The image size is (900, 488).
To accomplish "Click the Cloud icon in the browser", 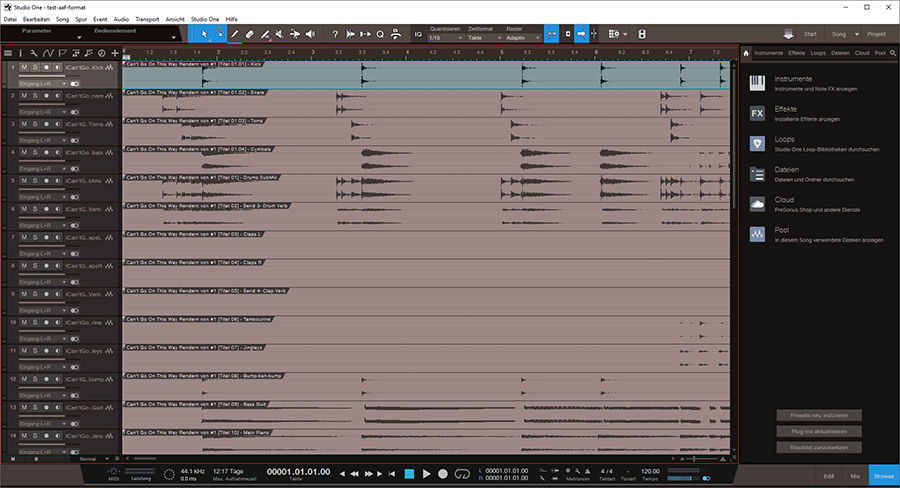I will coord(757,204).
